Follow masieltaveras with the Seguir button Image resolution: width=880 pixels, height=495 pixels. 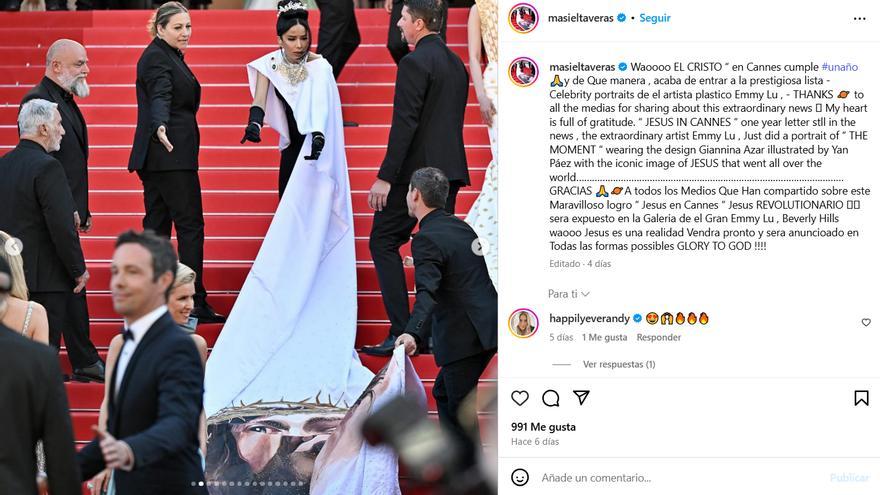[655, 18]
